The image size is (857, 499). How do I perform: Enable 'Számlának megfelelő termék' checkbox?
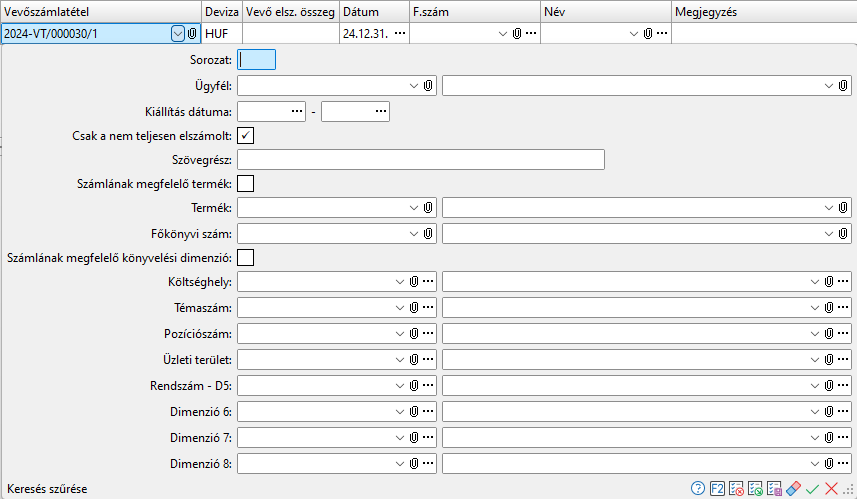point(246,183)
